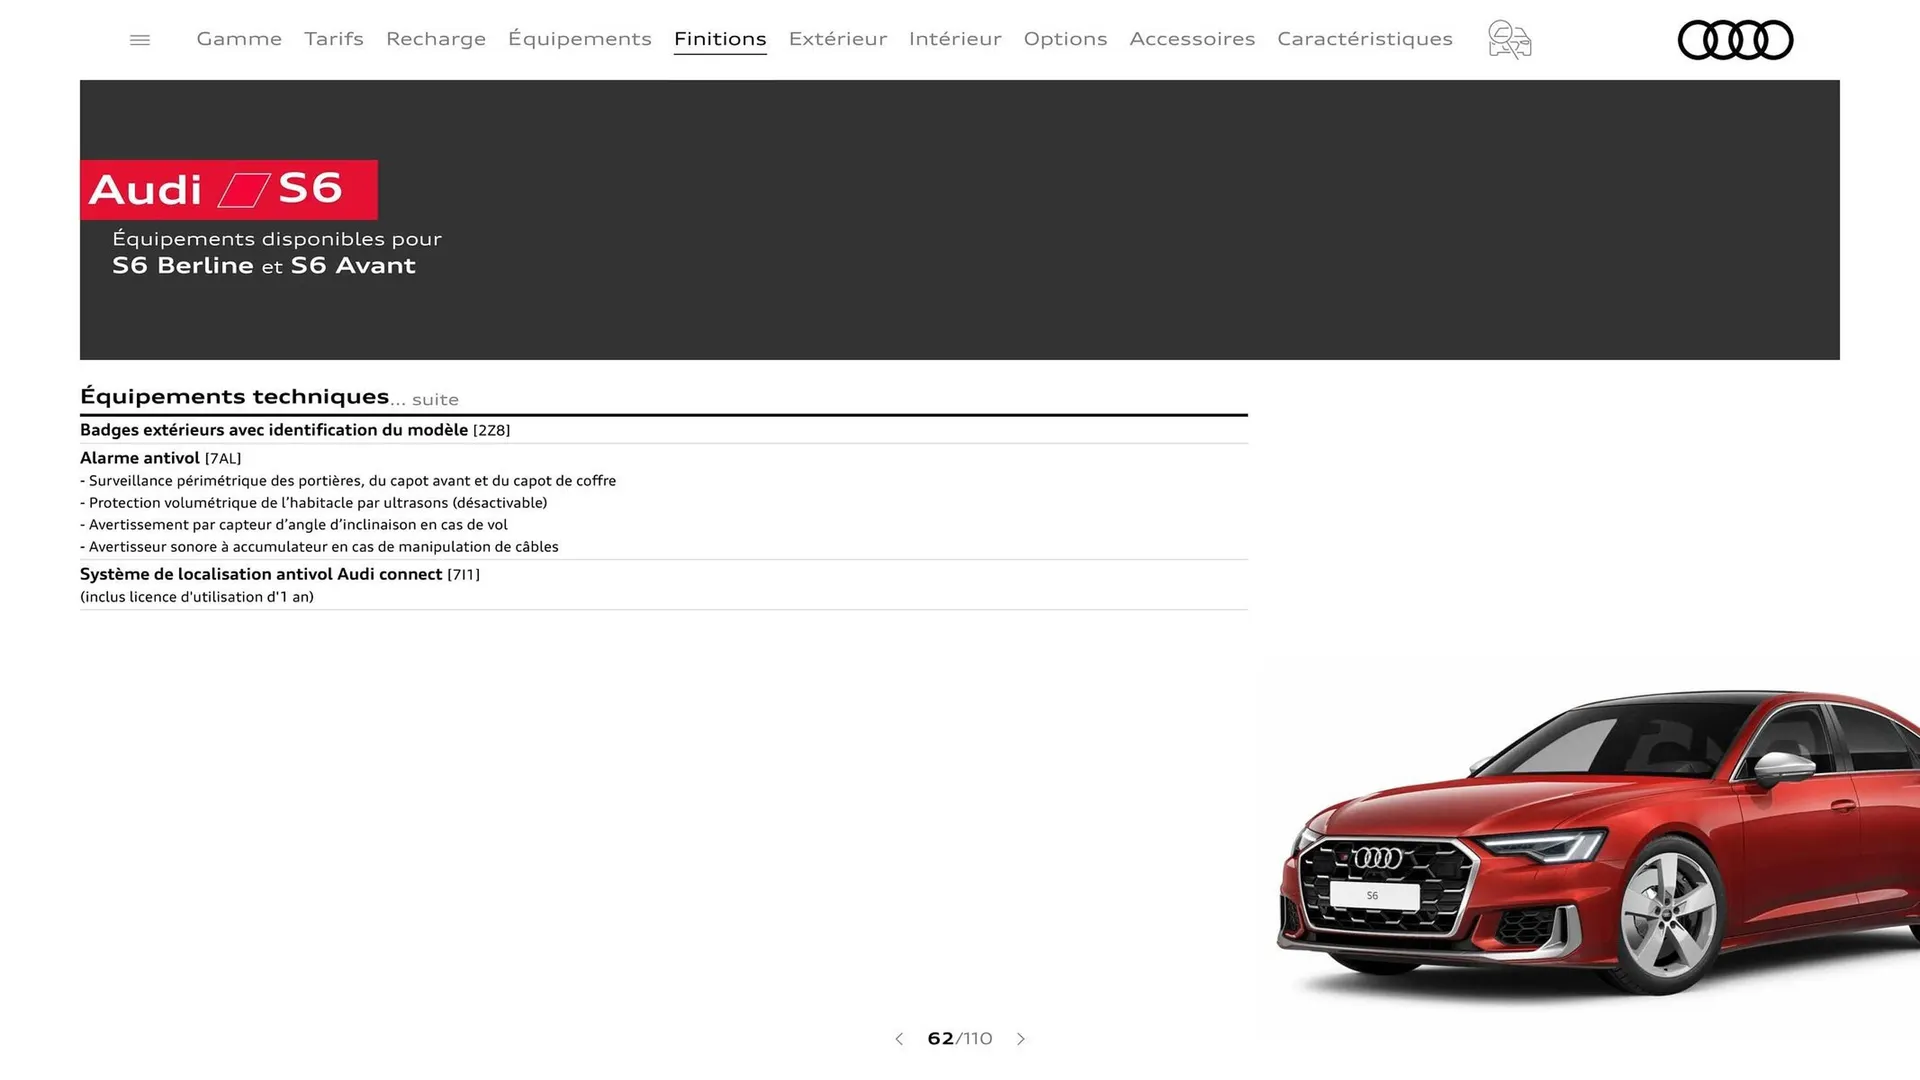The image size is (1920, 1080).
Task: Open the hamburger navigation menu
Action: (x=139, y=39)
